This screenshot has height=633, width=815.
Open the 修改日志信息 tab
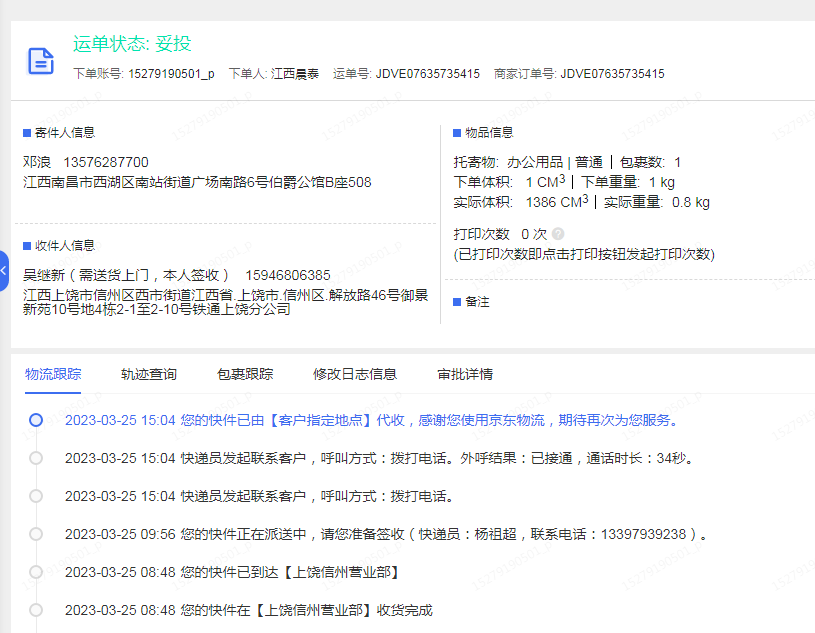[355, 374]
